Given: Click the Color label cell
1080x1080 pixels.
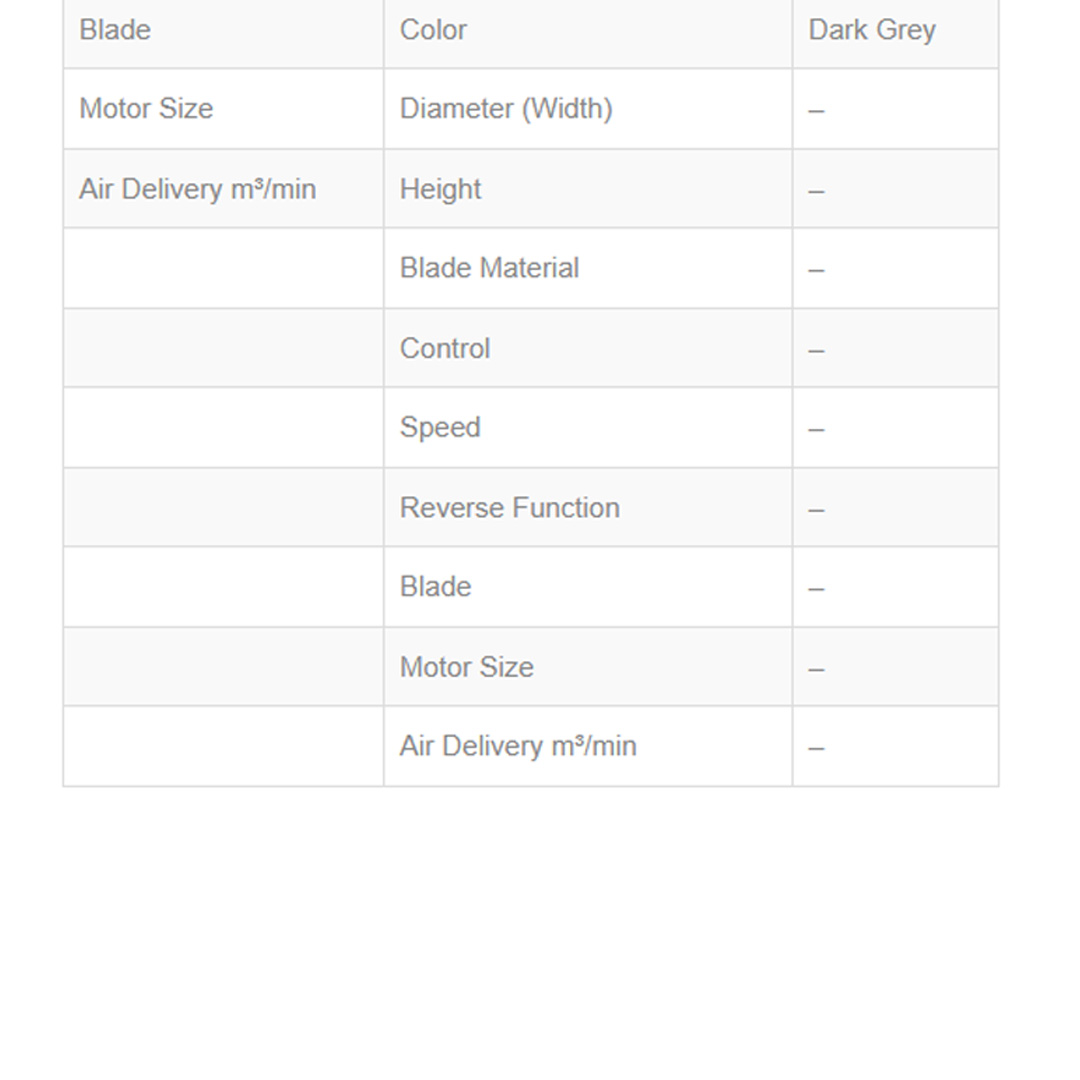Looking at the screenshot, I should (x=433, y=30).
